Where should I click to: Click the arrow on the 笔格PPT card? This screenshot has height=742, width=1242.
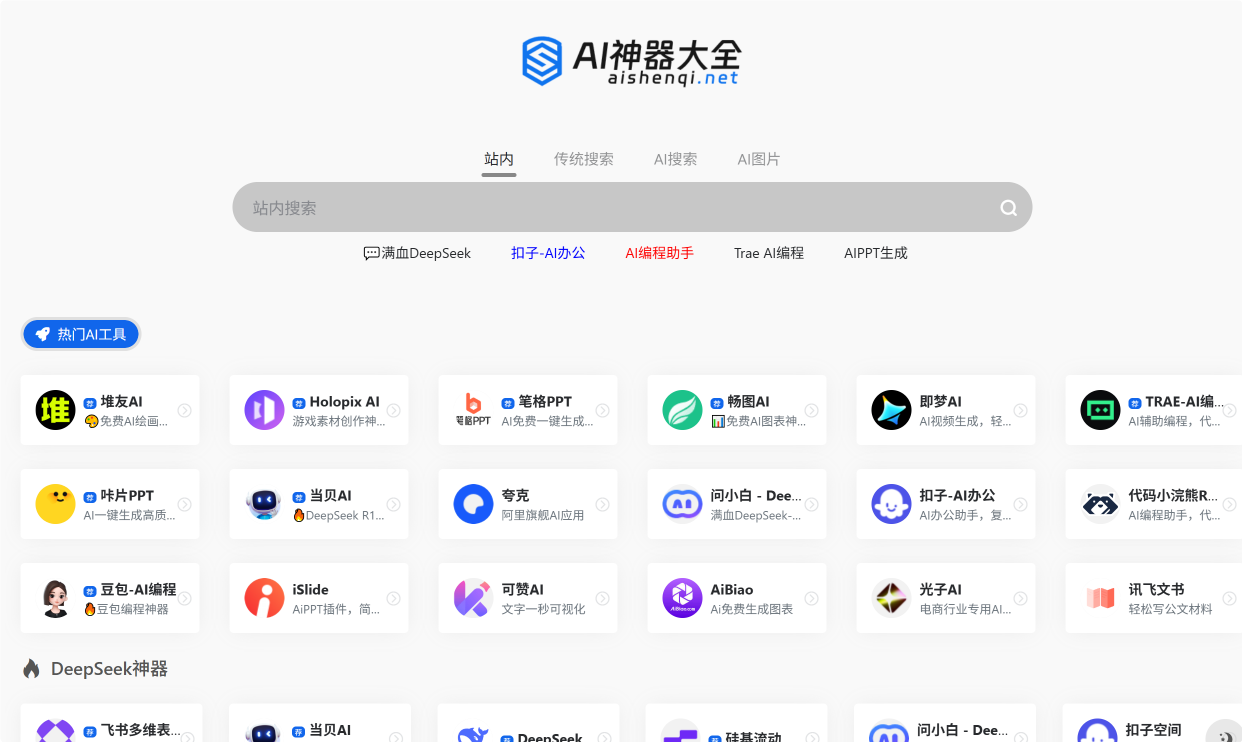click(603, 411)
